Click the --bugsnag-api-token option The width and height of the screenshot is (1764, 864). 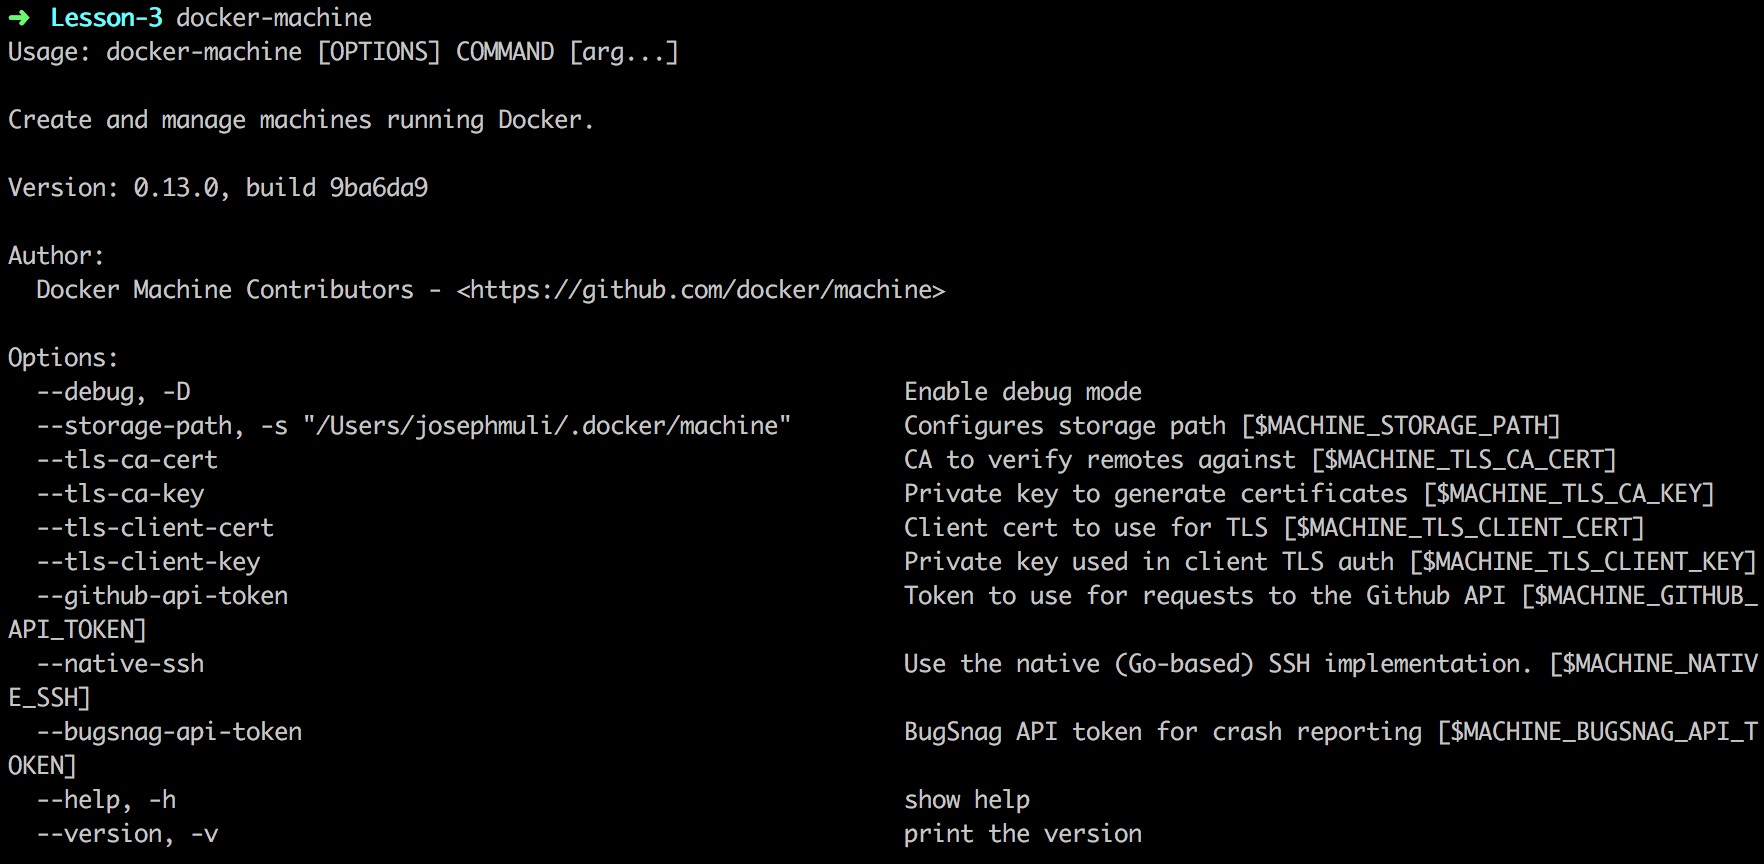(x=169, y=732)
